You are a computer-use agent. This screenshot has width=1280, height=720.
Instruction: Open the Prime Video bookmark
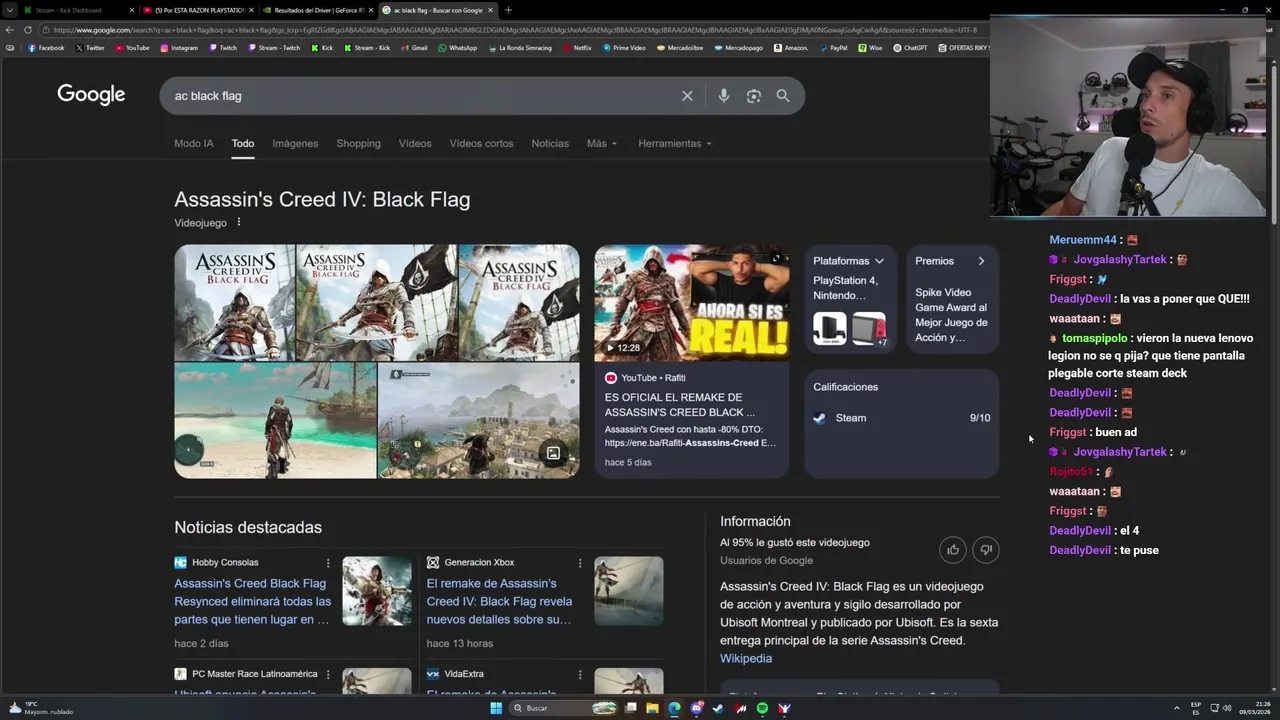[x=624, y=48]
